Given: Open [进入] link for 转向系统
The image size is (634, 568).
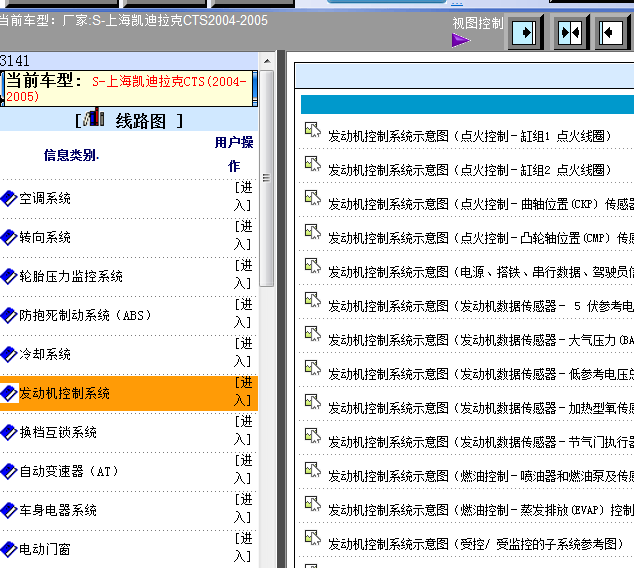Looking at the screenshot, I should coord(243,235).
